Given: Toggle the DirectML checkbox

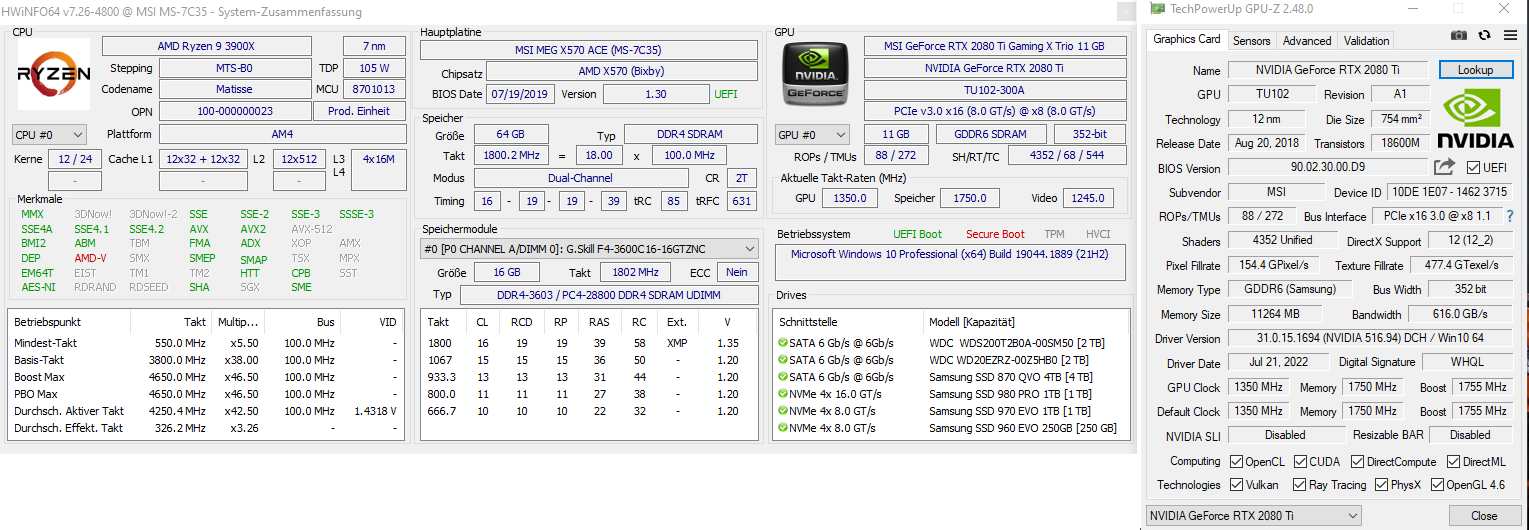Looking at the screenshot, I should click(x=1454, y=462).
